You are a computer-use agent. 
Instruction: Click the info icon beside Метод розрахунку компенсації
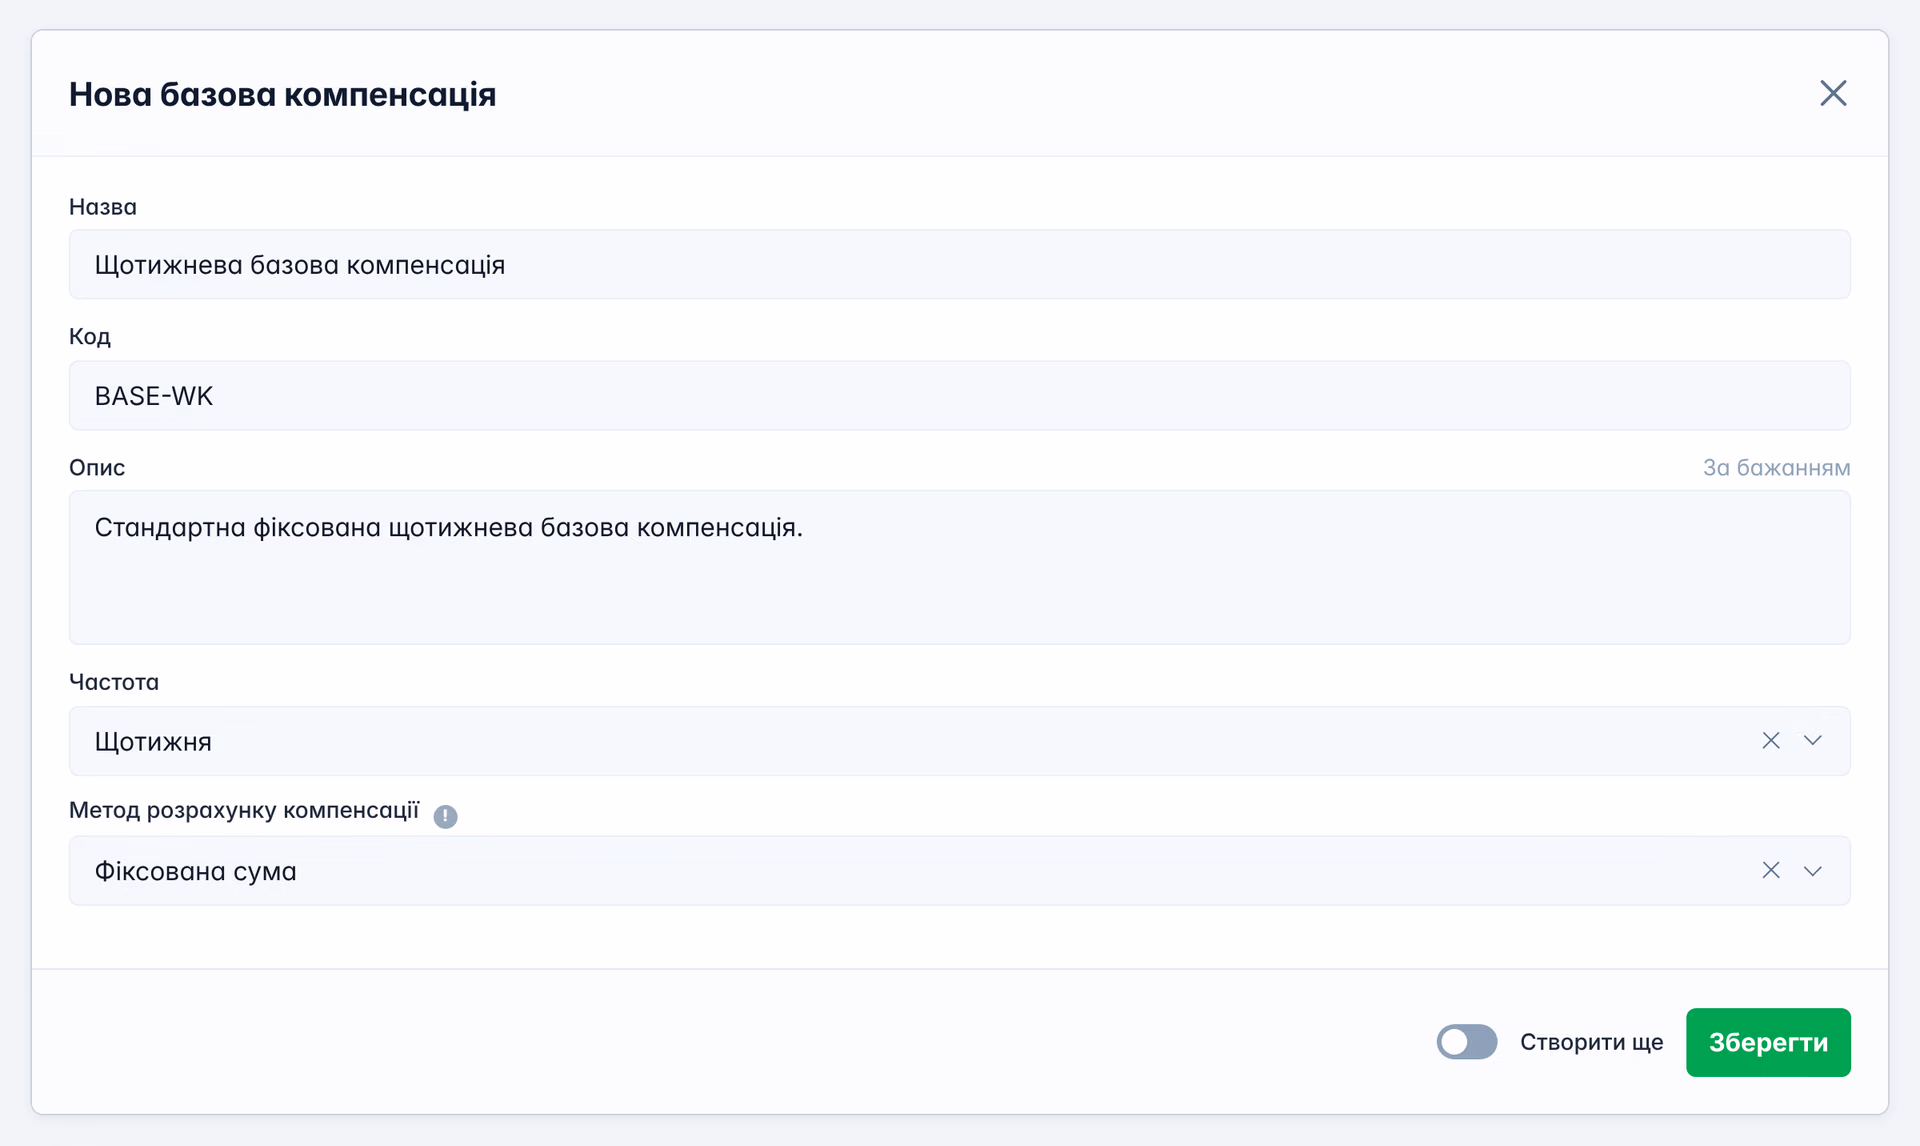coord(445,816)
